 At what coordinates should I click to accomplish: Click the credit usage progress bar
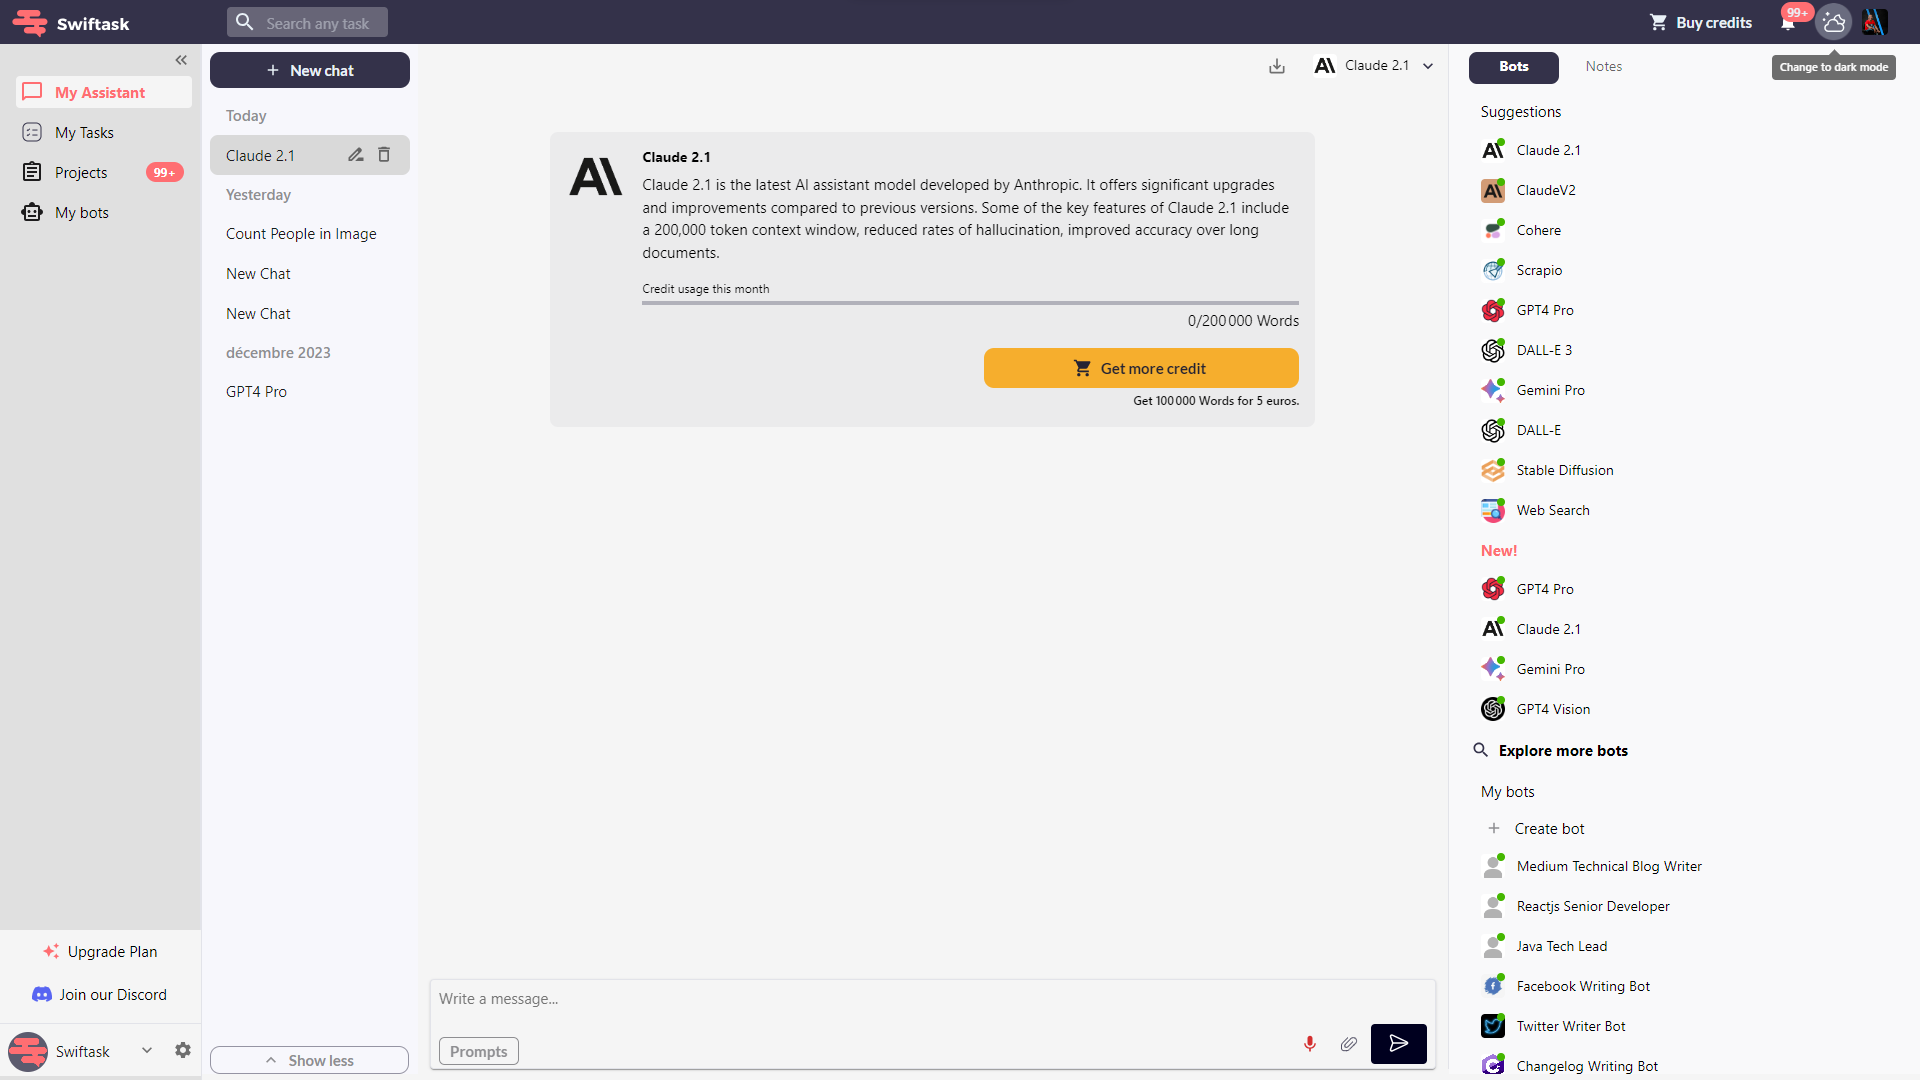(969, 302)
